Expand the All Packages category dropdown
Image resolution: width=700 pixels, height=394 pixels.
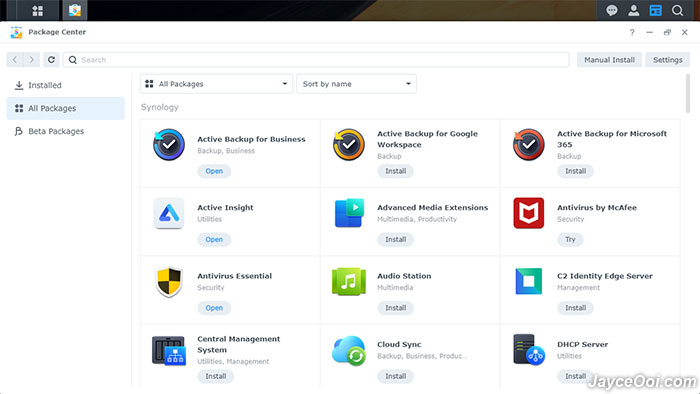(216, 84)
